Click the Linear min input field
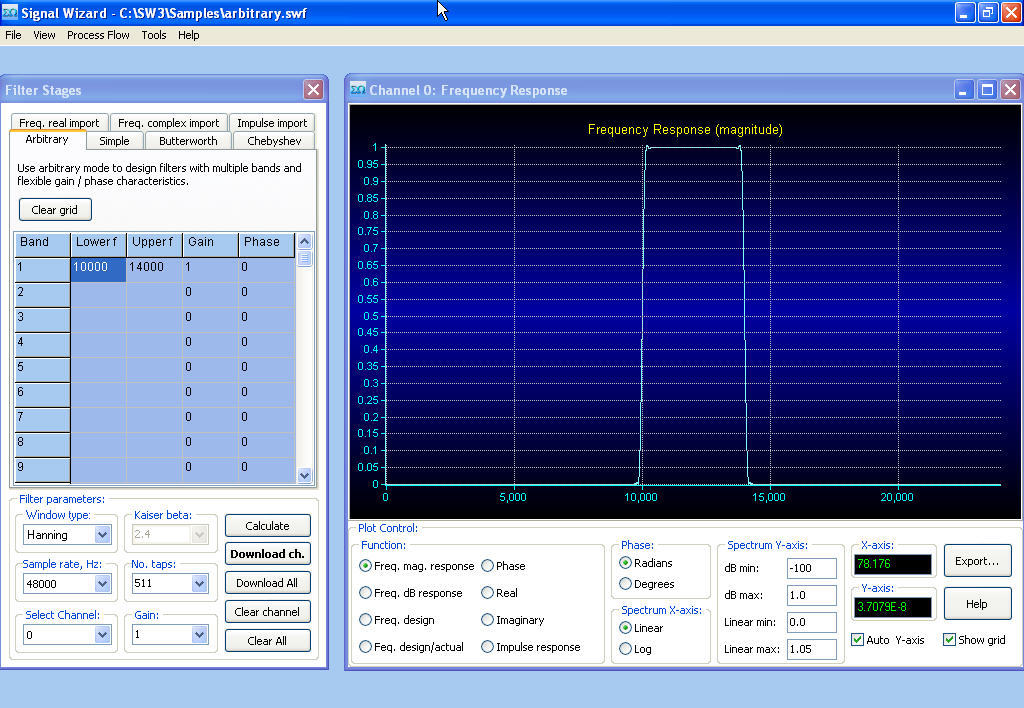 tap(811, 622)
